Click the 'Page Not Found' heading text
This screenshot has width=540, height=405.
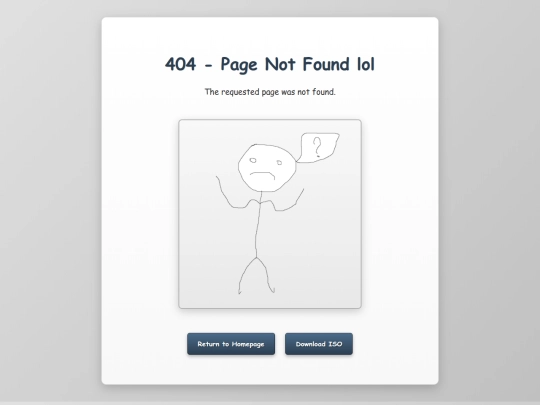point(285,65)
